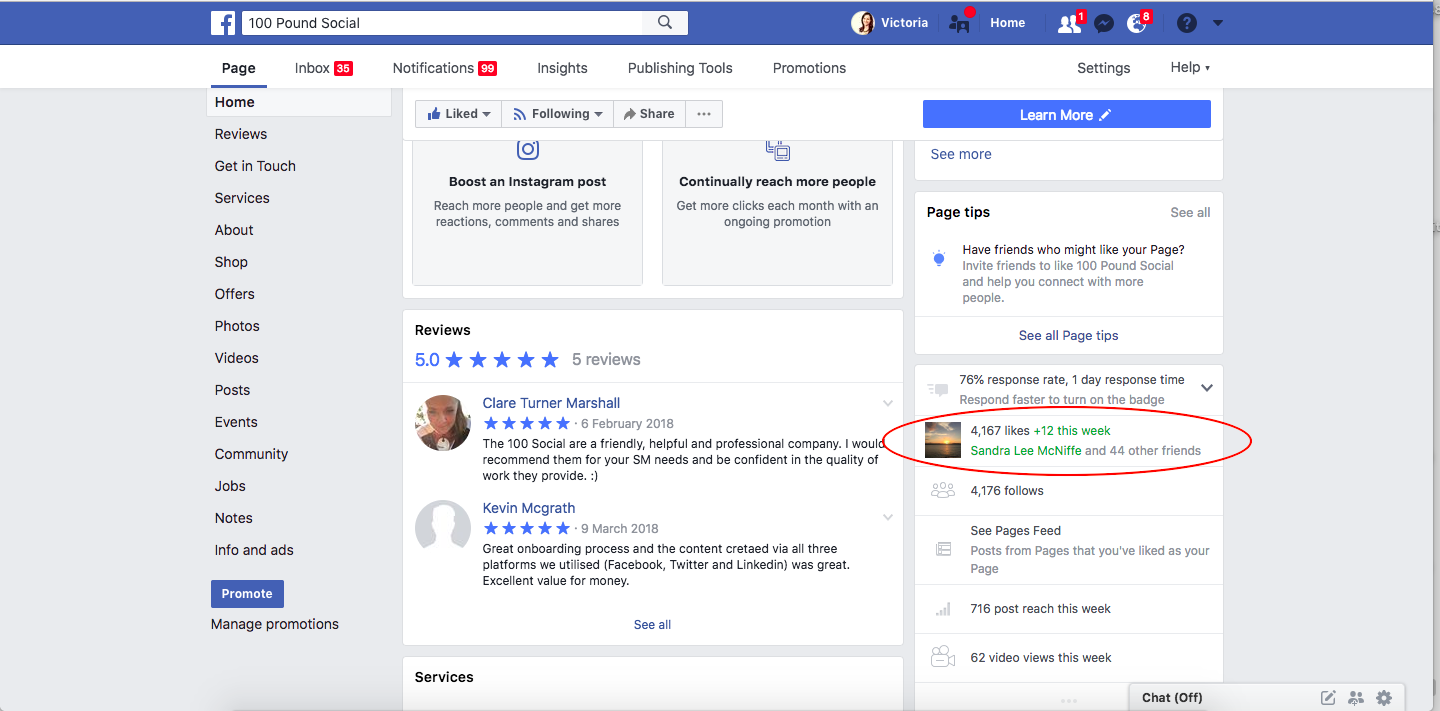Select Shop in the sidebar
The image size is (1440, 711).
(231, 262)
